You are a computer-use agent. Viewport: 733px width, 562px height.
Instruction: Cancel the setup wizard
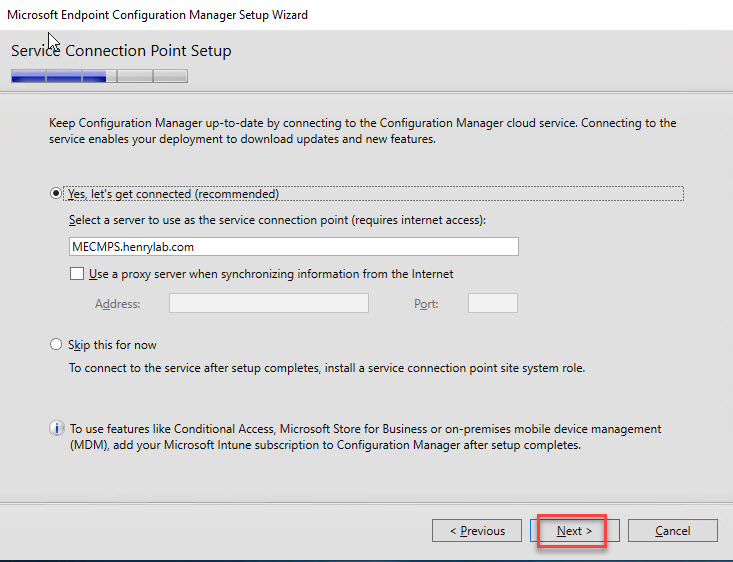[x=672, y=531]
